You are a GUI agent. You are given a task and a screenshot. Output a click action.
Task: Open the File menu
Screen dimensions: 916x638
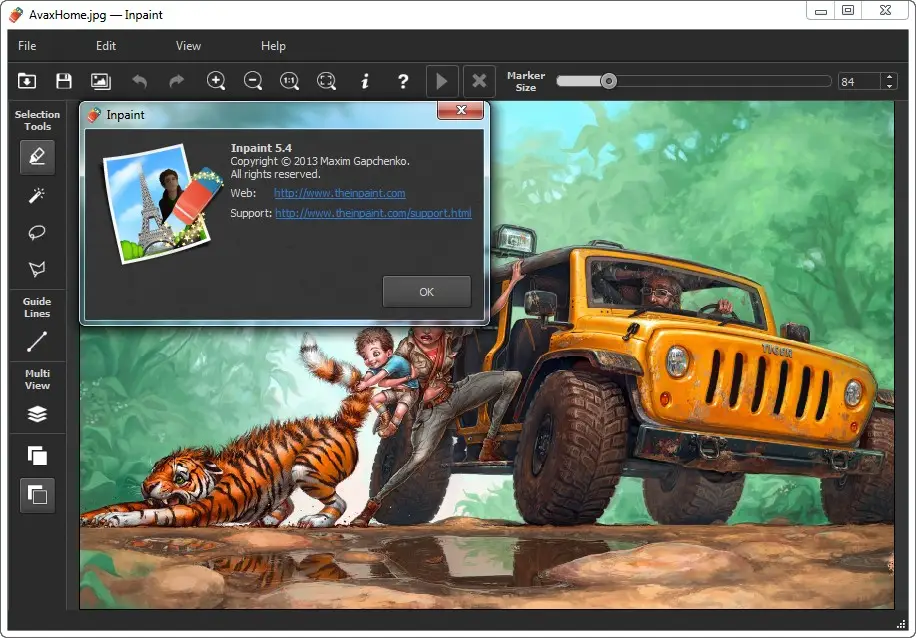point(27,46)
